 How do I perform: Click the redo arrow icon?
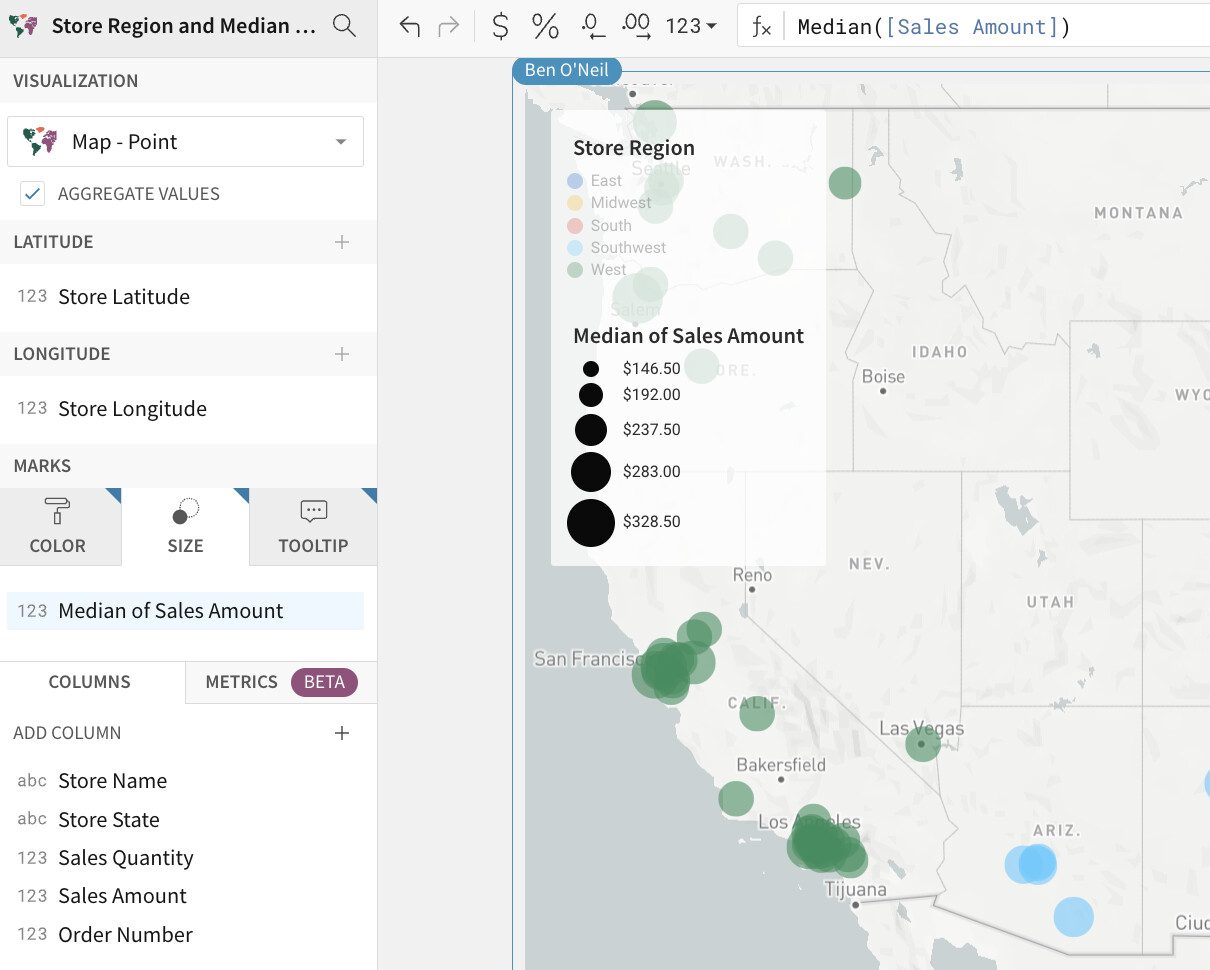point(449,26)
